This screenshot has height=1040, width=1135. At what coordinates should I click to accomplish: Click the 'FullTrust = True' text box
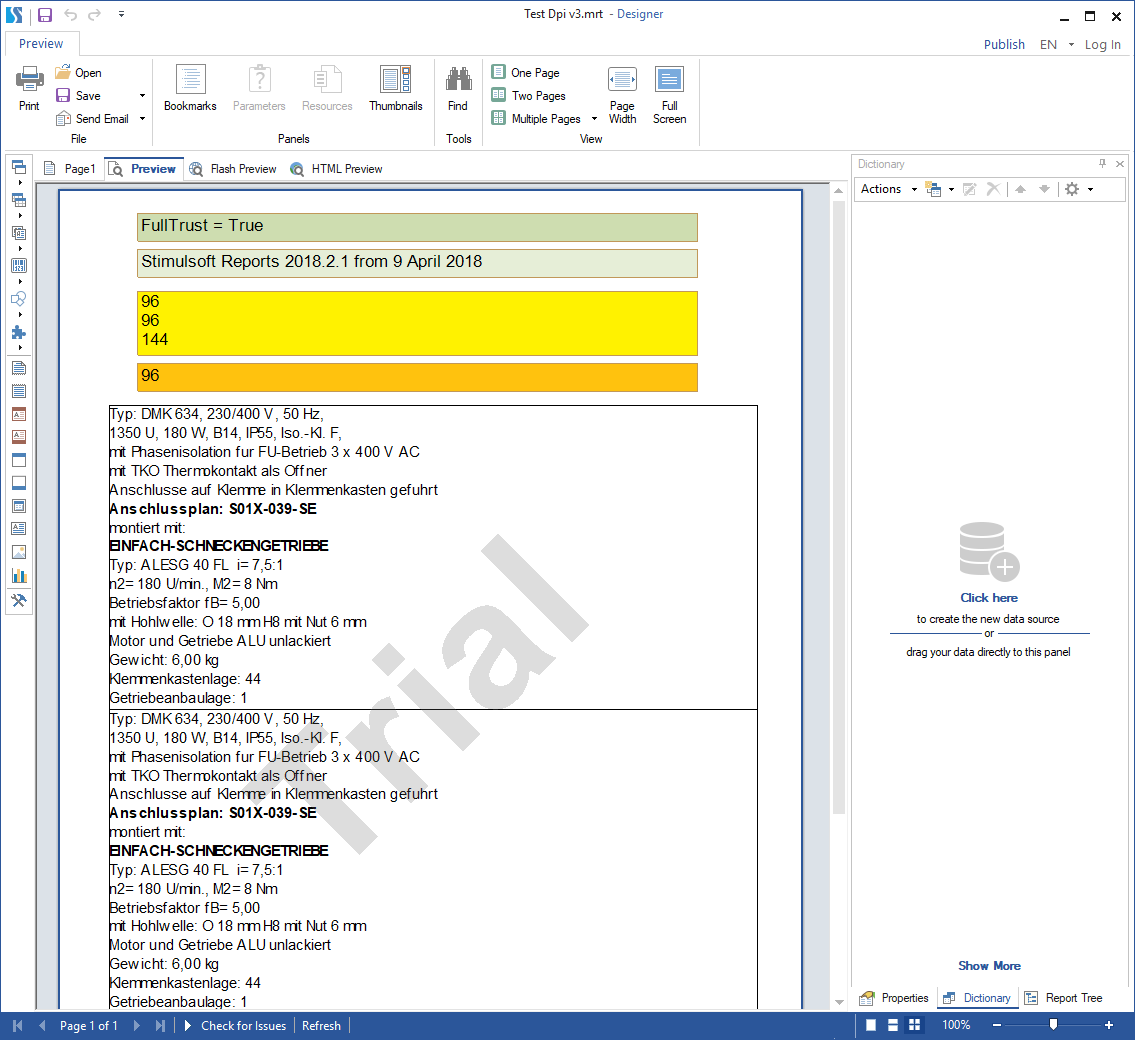point(417,227)
